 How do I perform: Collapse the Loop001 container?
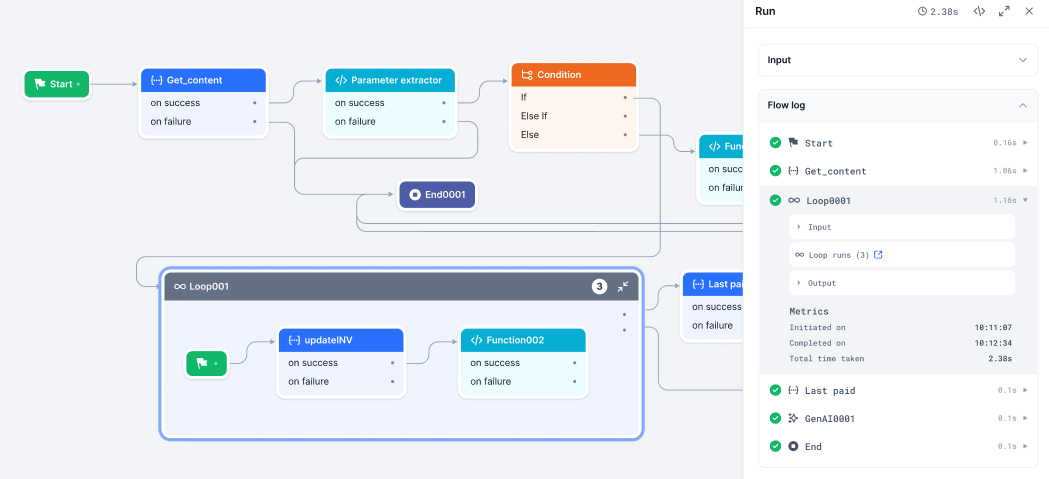[623, 286]
